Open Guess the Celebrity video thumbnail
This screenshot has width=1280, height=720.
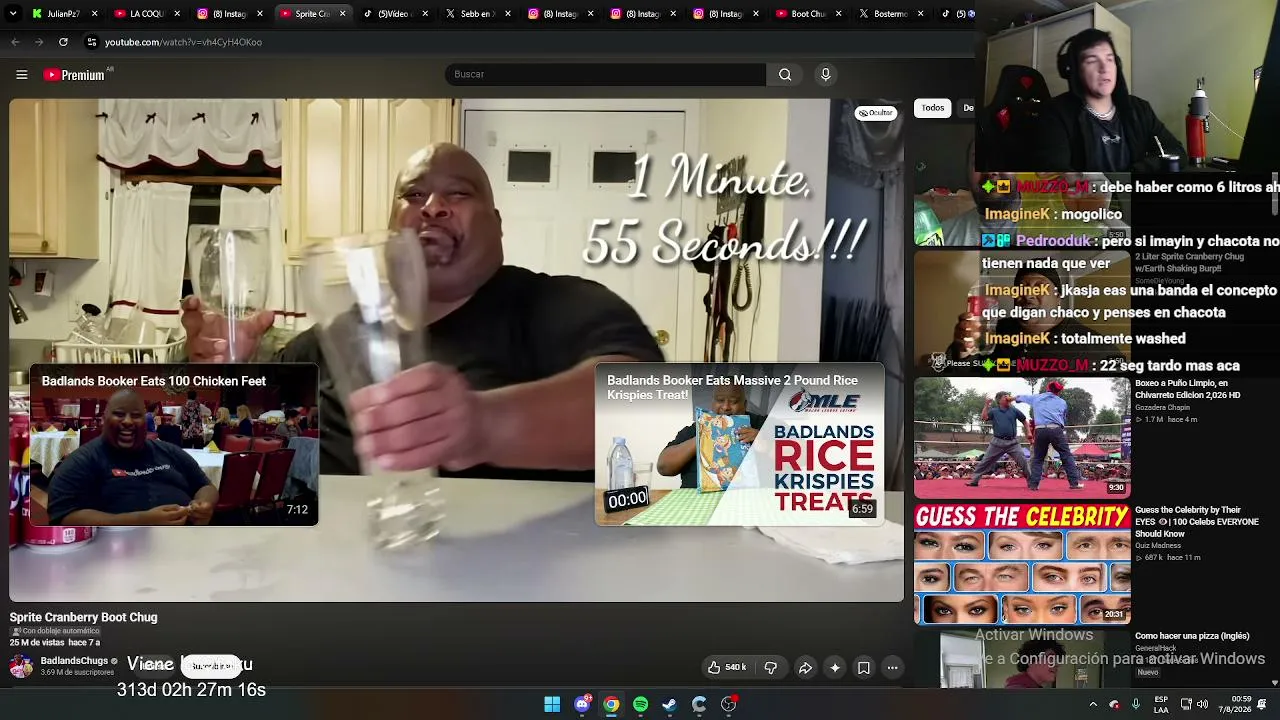point(1022,565)
